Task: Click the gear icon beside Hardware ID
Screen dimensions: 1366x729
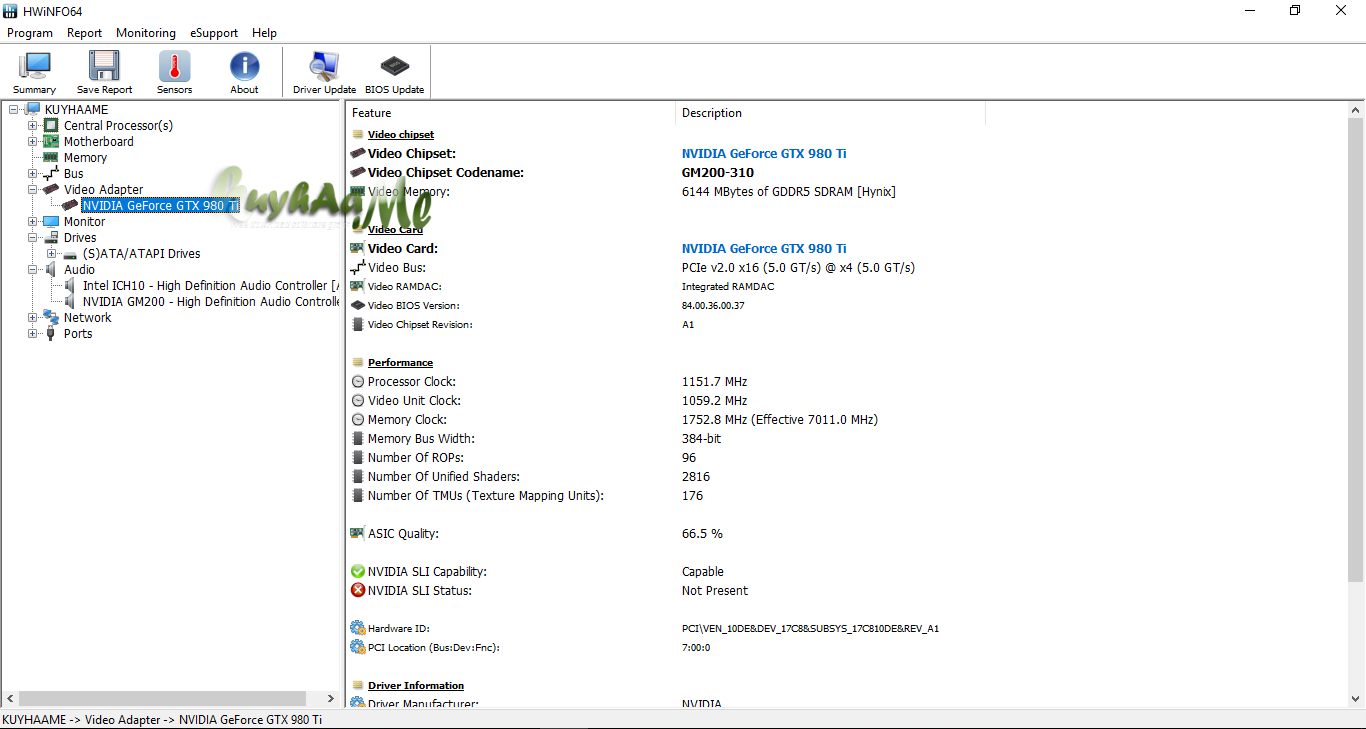Action: (x=358, y=628)
